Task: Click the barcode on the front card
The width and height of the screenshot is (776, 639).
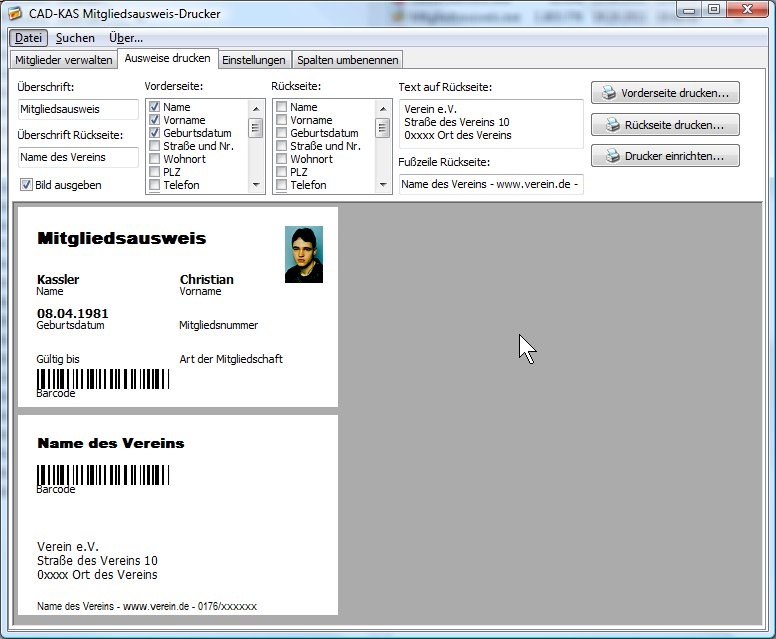Action: 103,379
